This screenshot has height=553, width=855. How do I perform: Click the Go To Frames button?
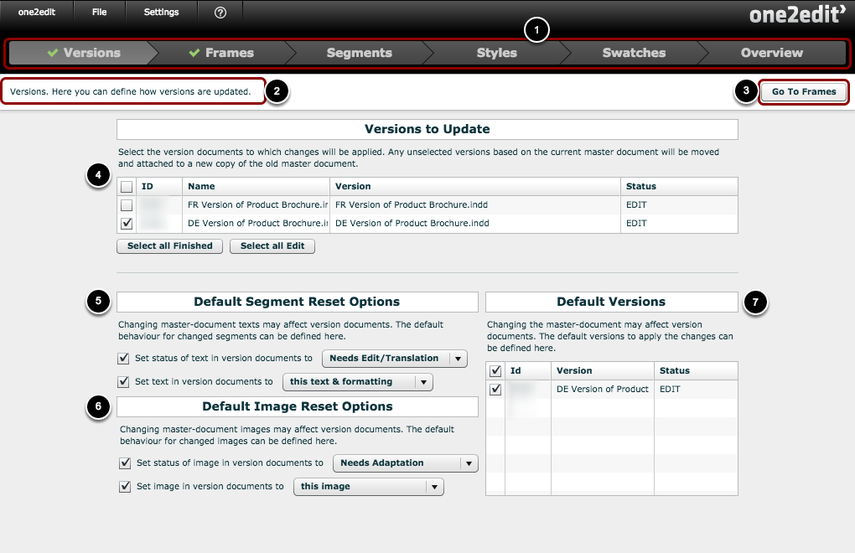[804, 92]
